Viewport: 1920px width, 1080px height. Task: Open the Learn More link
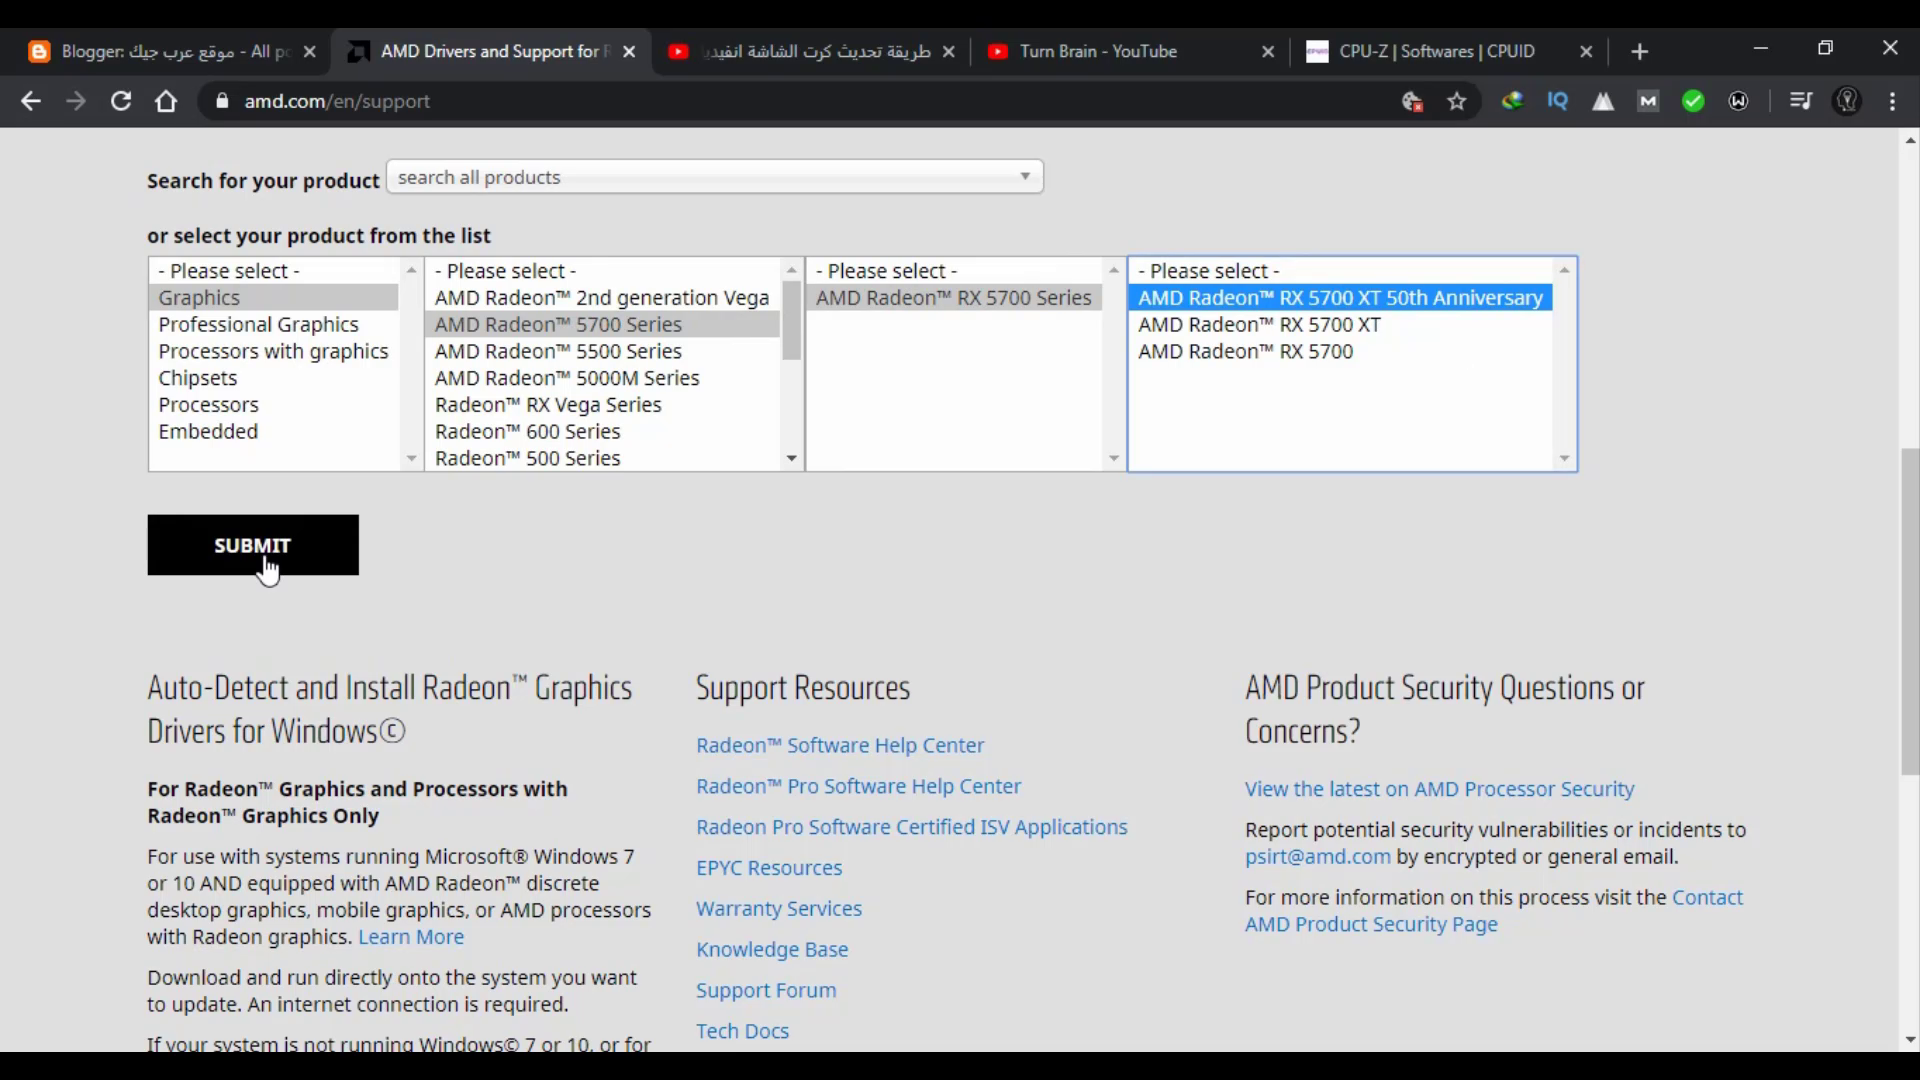coord(411,937)
